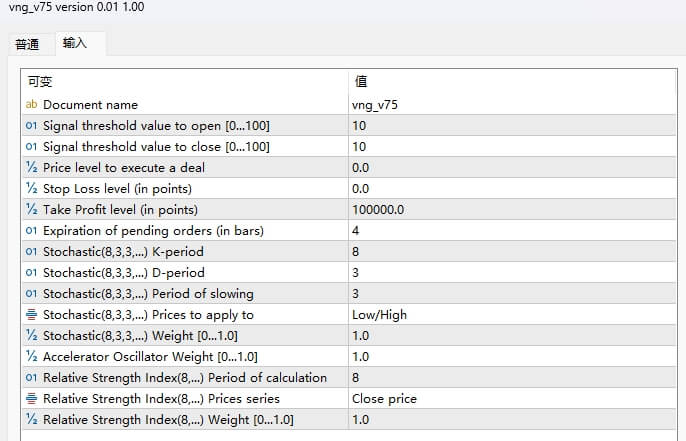The image size is (686, 441).
Task: Click the Stochastic K-period value 8
Action: (x=510, y=252)
